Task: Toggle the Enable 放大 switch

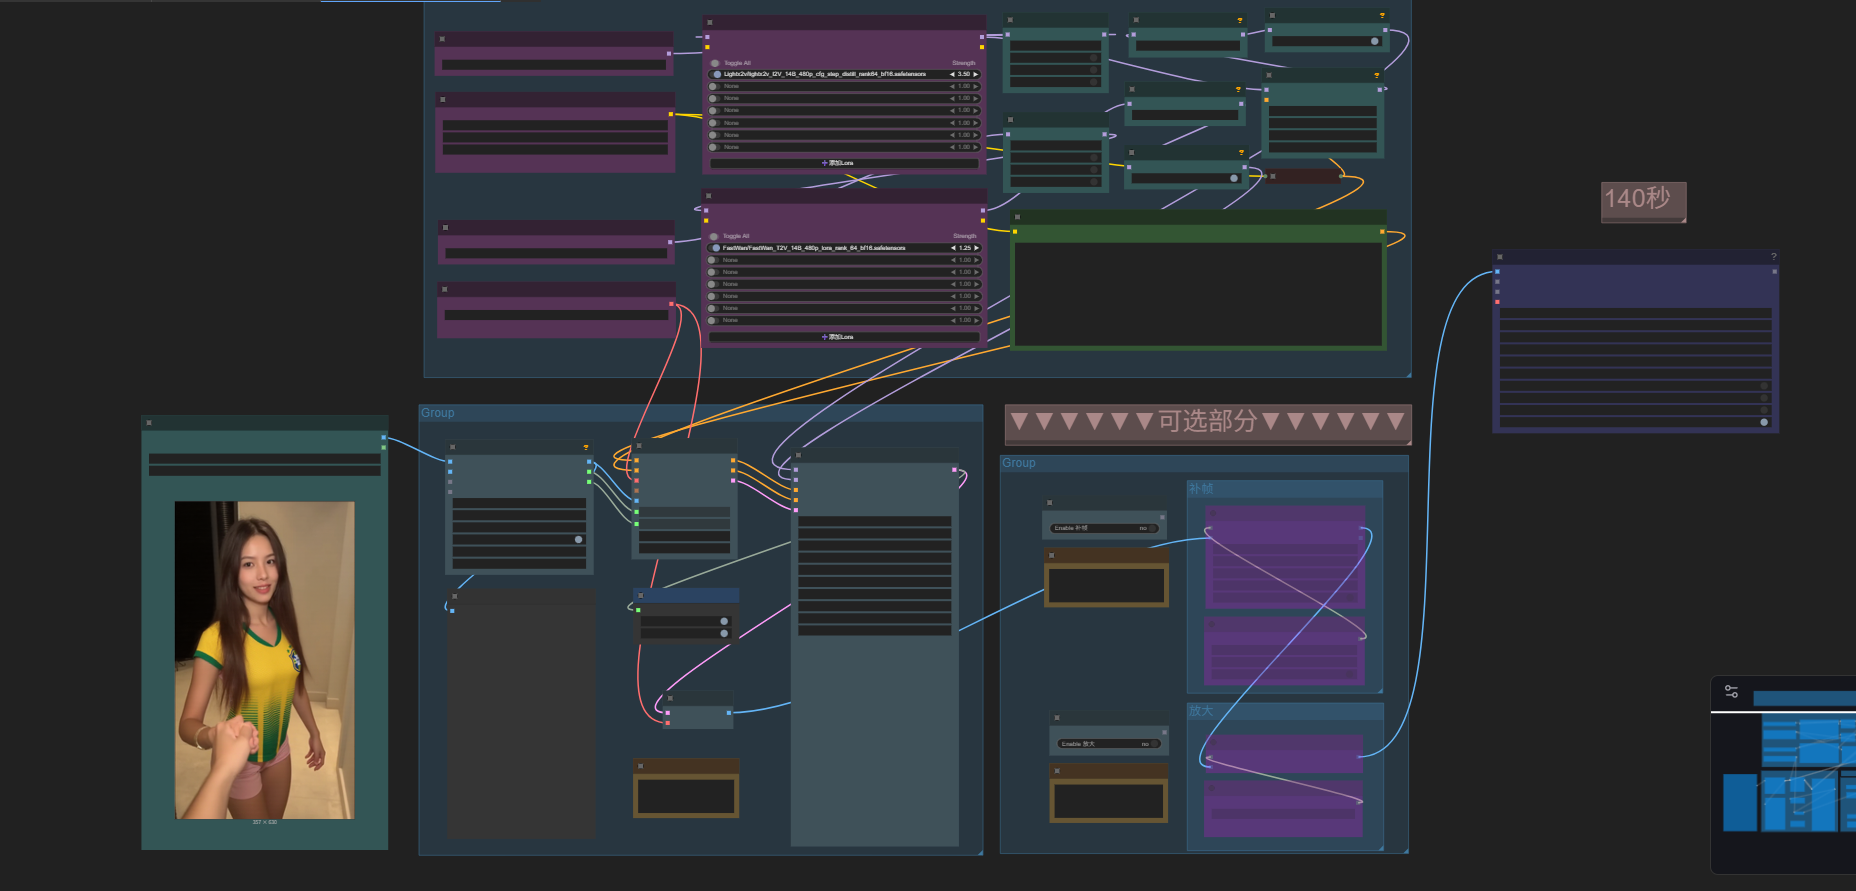Action: coord(1154,744)
